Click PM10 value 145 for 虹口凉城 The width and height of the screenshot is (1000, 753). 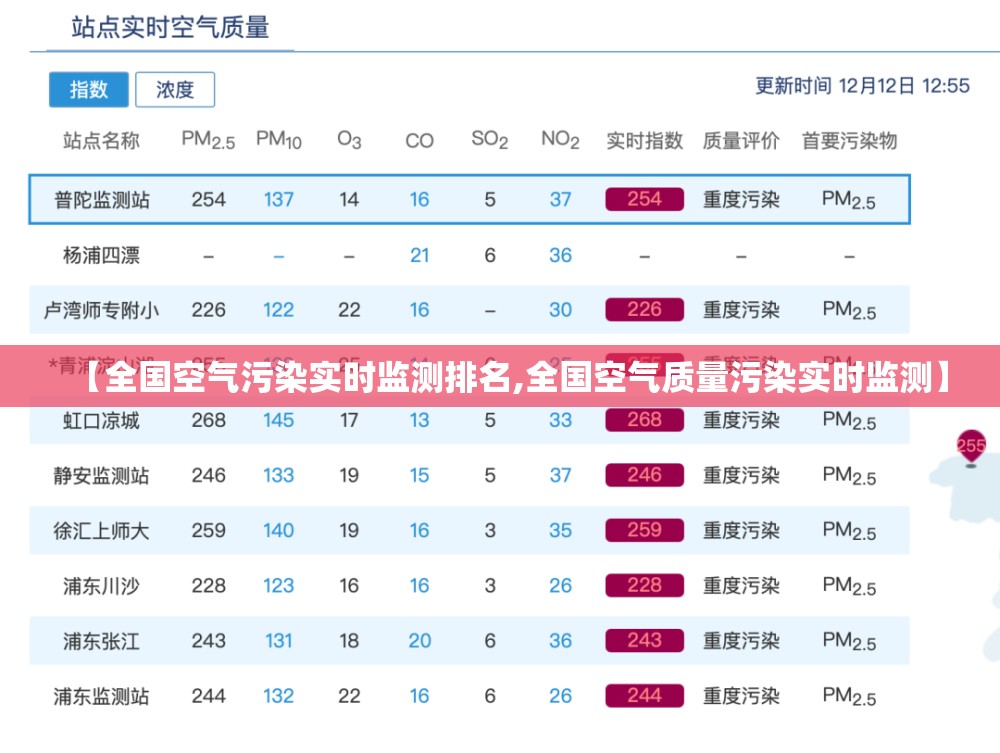pos(279,420)
